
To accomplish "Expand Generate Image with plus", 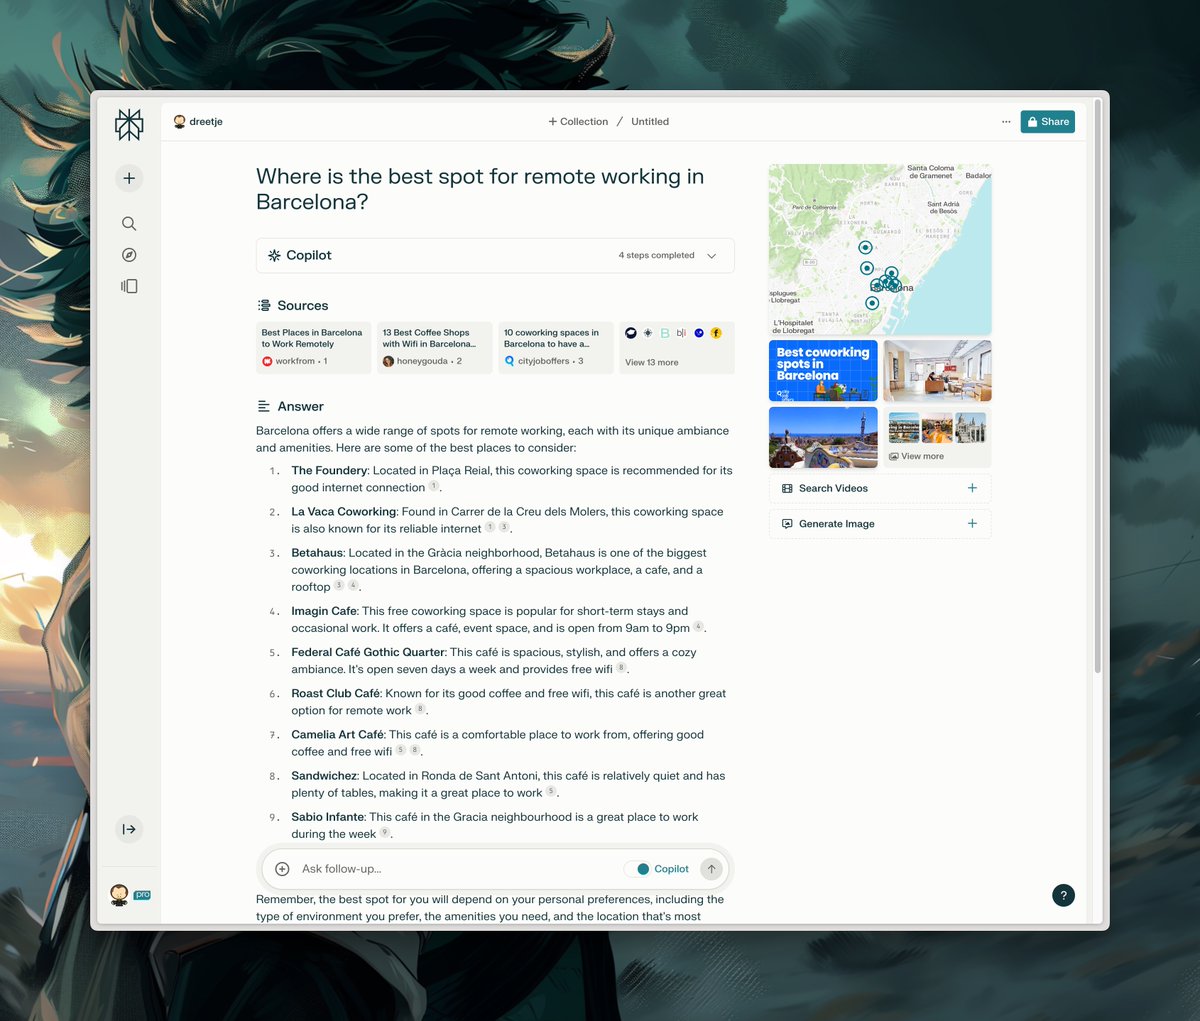I will [x=972, y=524].
